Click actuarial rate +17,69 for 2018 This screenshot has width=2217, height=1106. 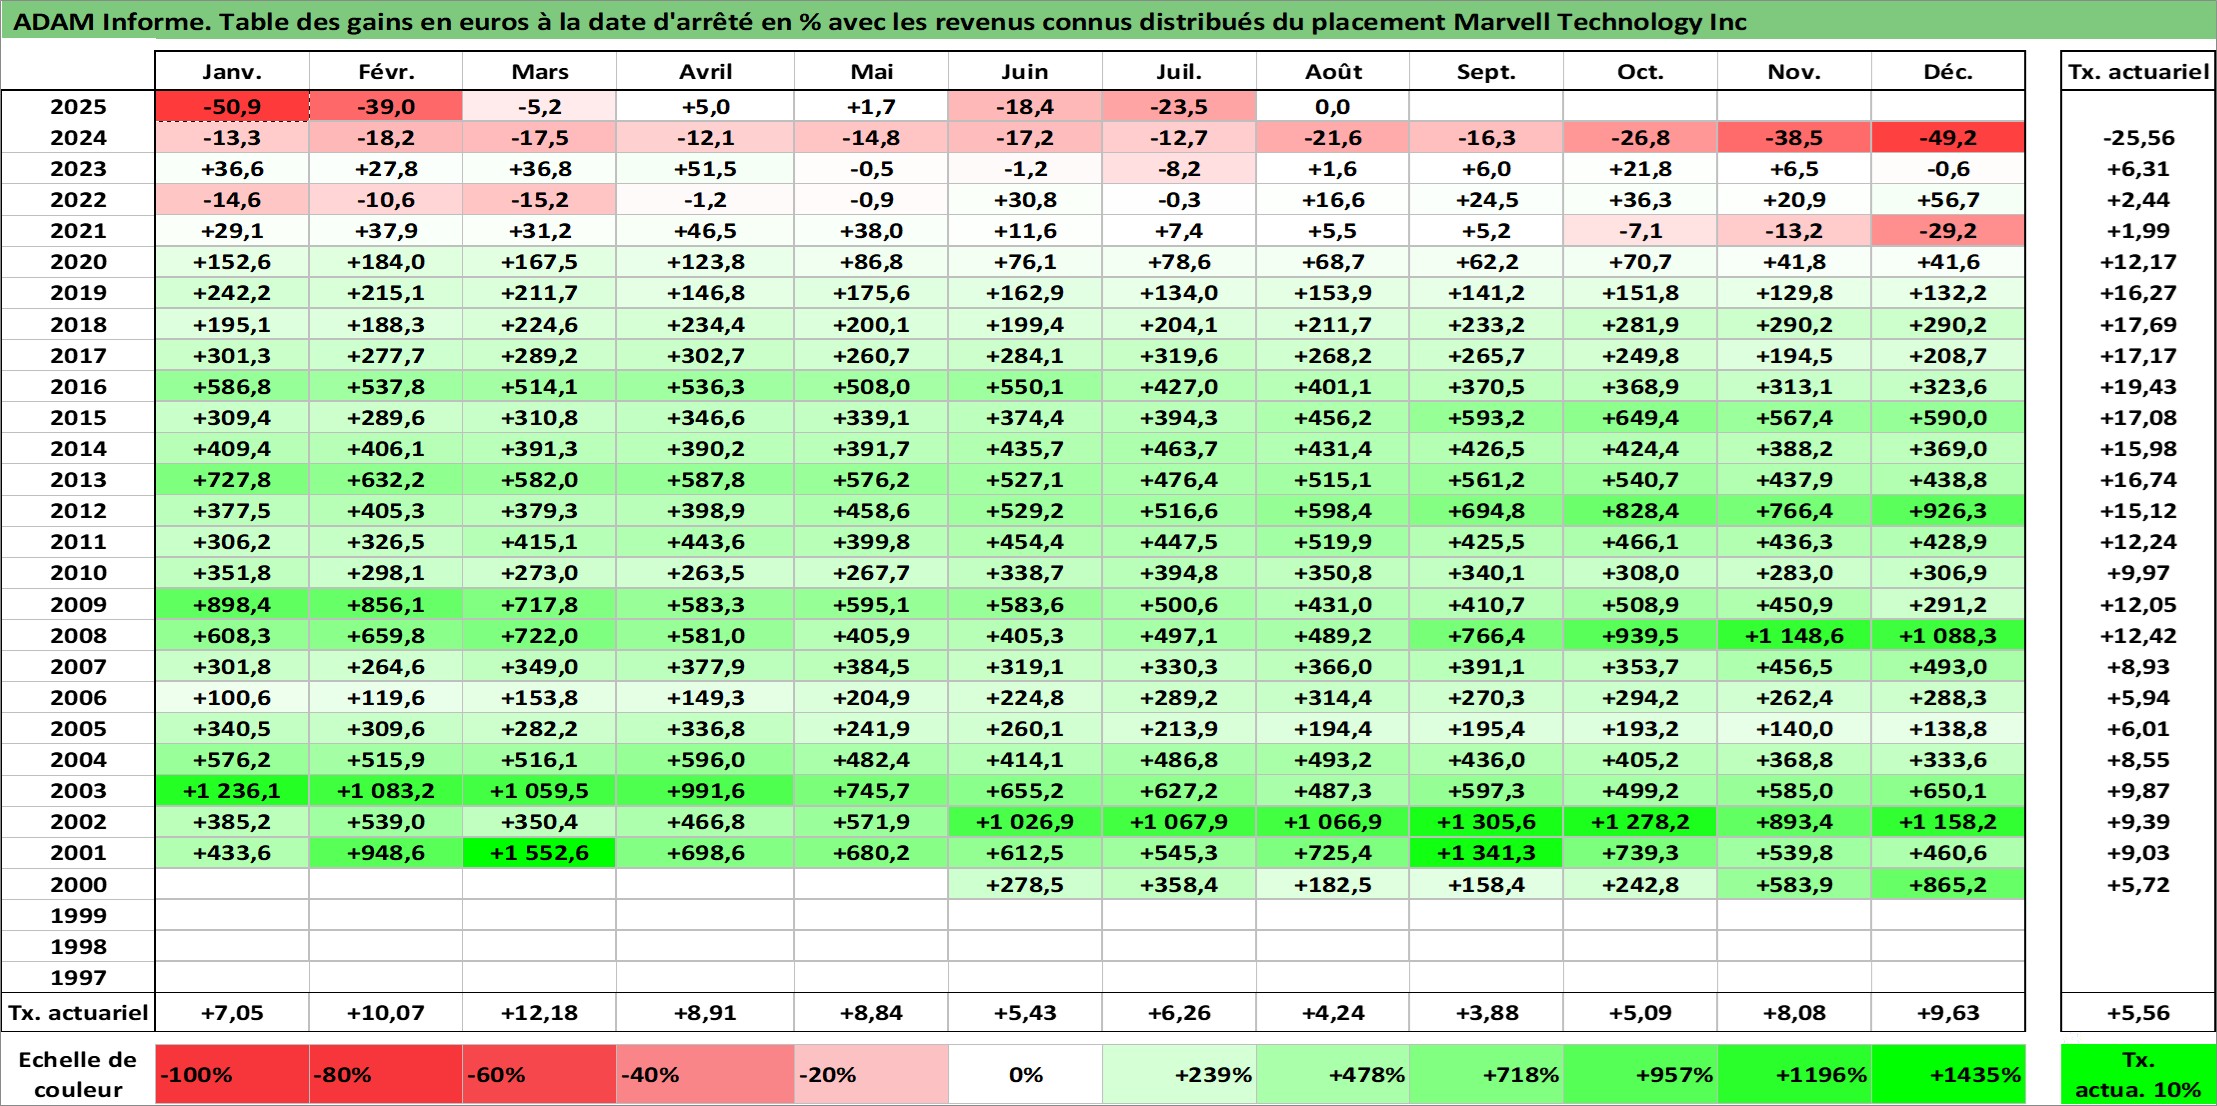[x=2138, y=325]
